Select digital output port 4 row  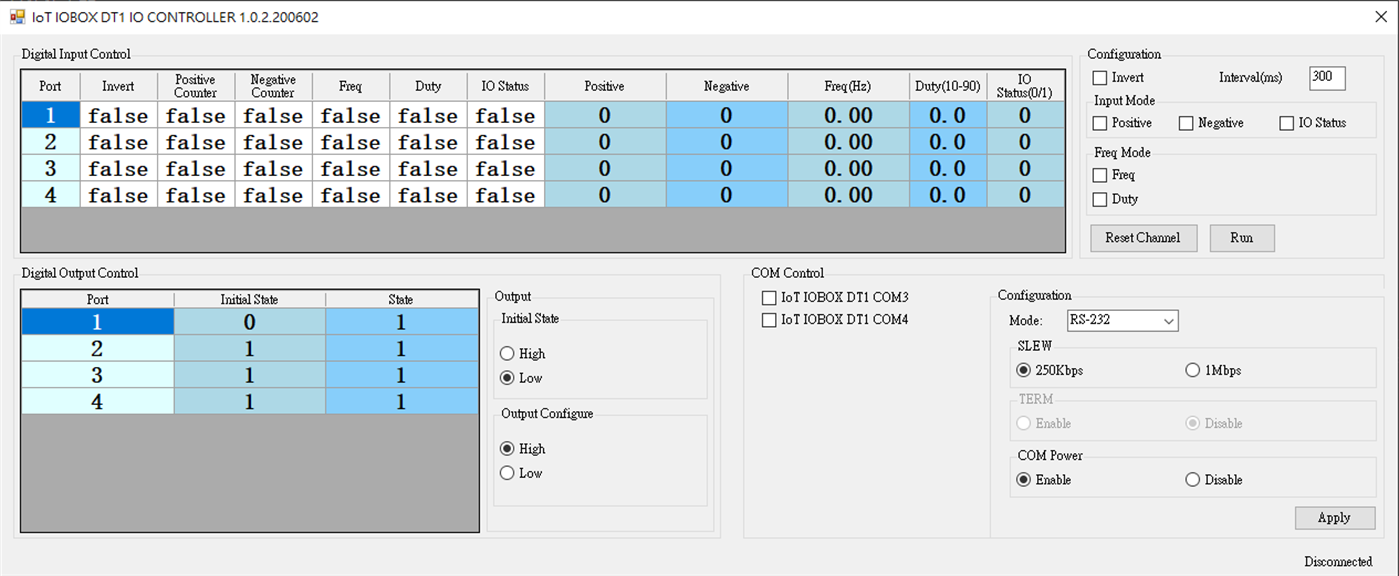pos(97,402)
